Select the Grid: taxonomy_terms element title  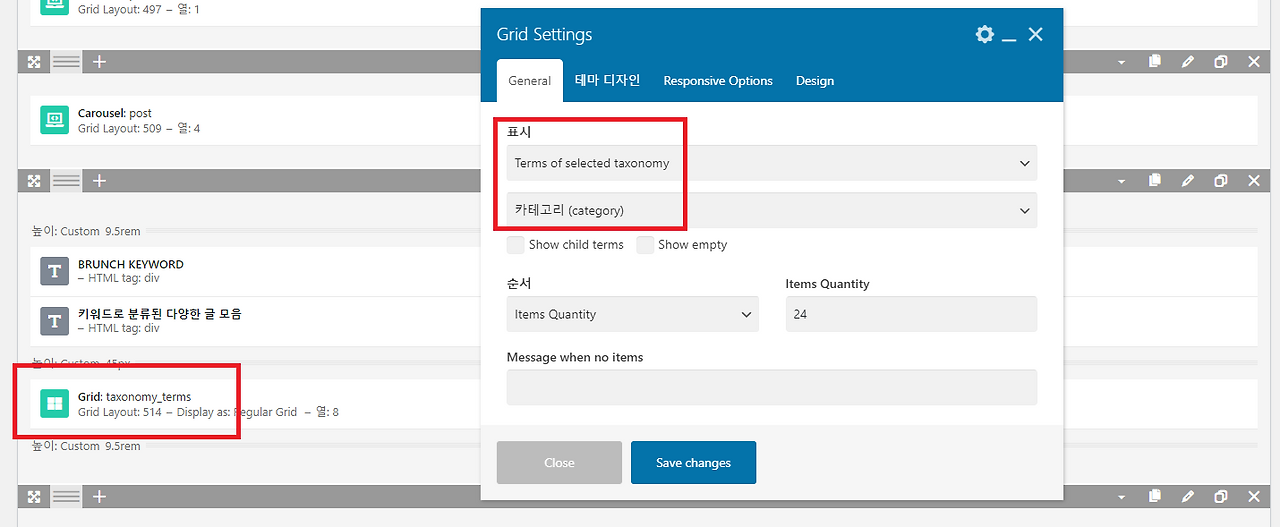click(134, 397)
